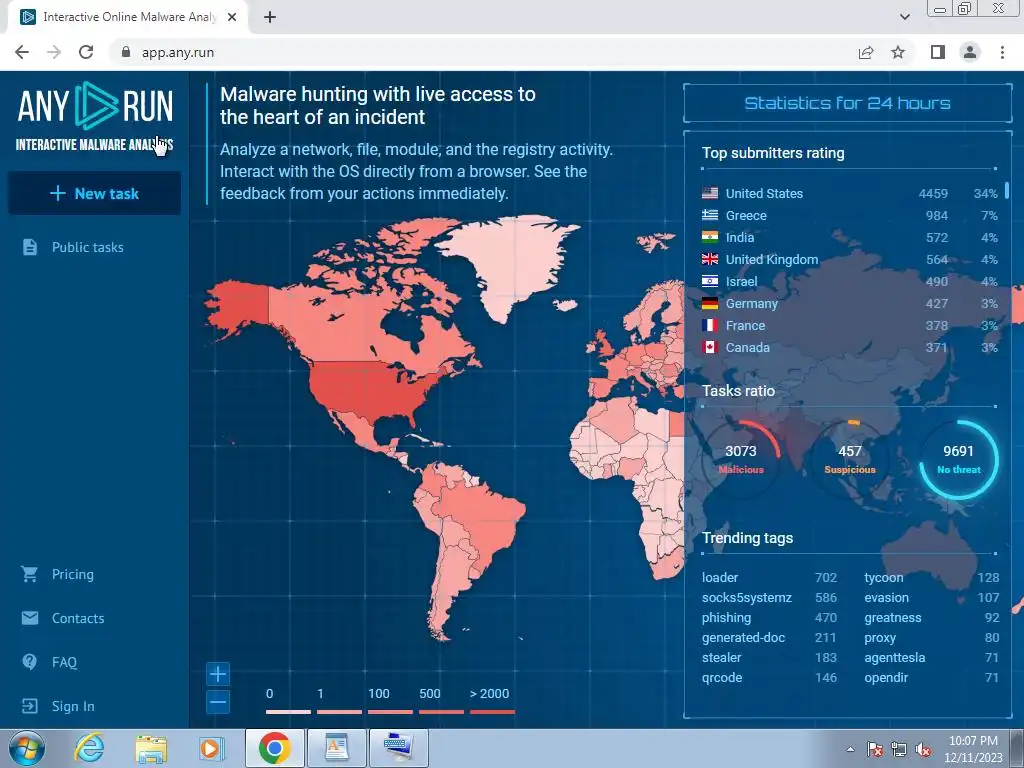Screen dimensions: 1024x768
Task: Select United Kingdom in submitters list
Action: coord(849,259)
